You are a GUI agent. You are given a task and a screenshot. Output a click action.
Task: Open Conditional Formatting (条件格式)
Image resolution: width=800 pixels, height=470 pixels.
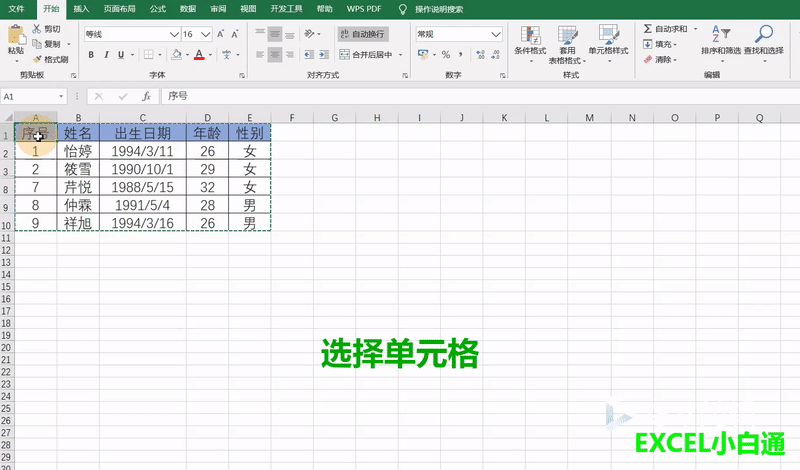[x=530, y=44]
